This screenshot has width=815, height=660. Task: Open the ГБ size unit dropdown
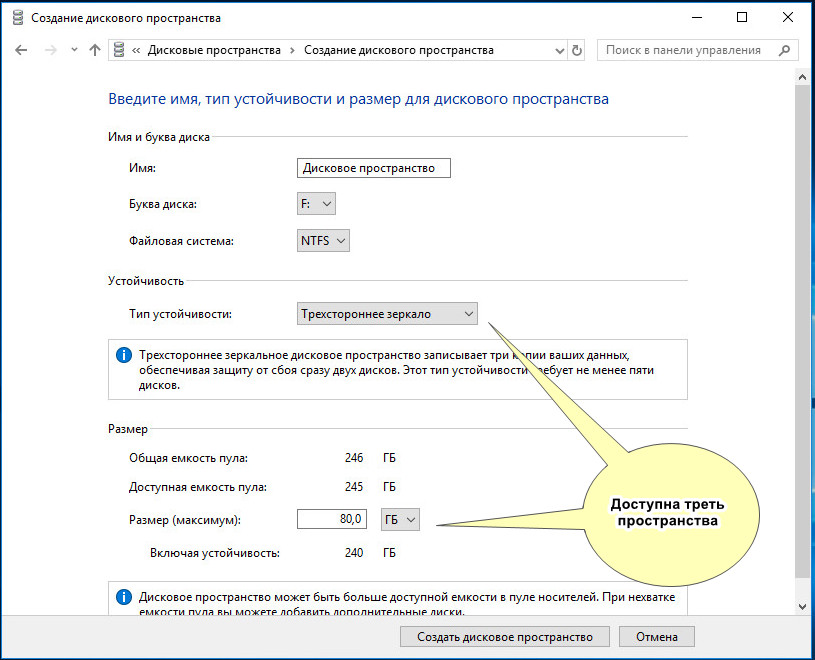pos(400,519)
